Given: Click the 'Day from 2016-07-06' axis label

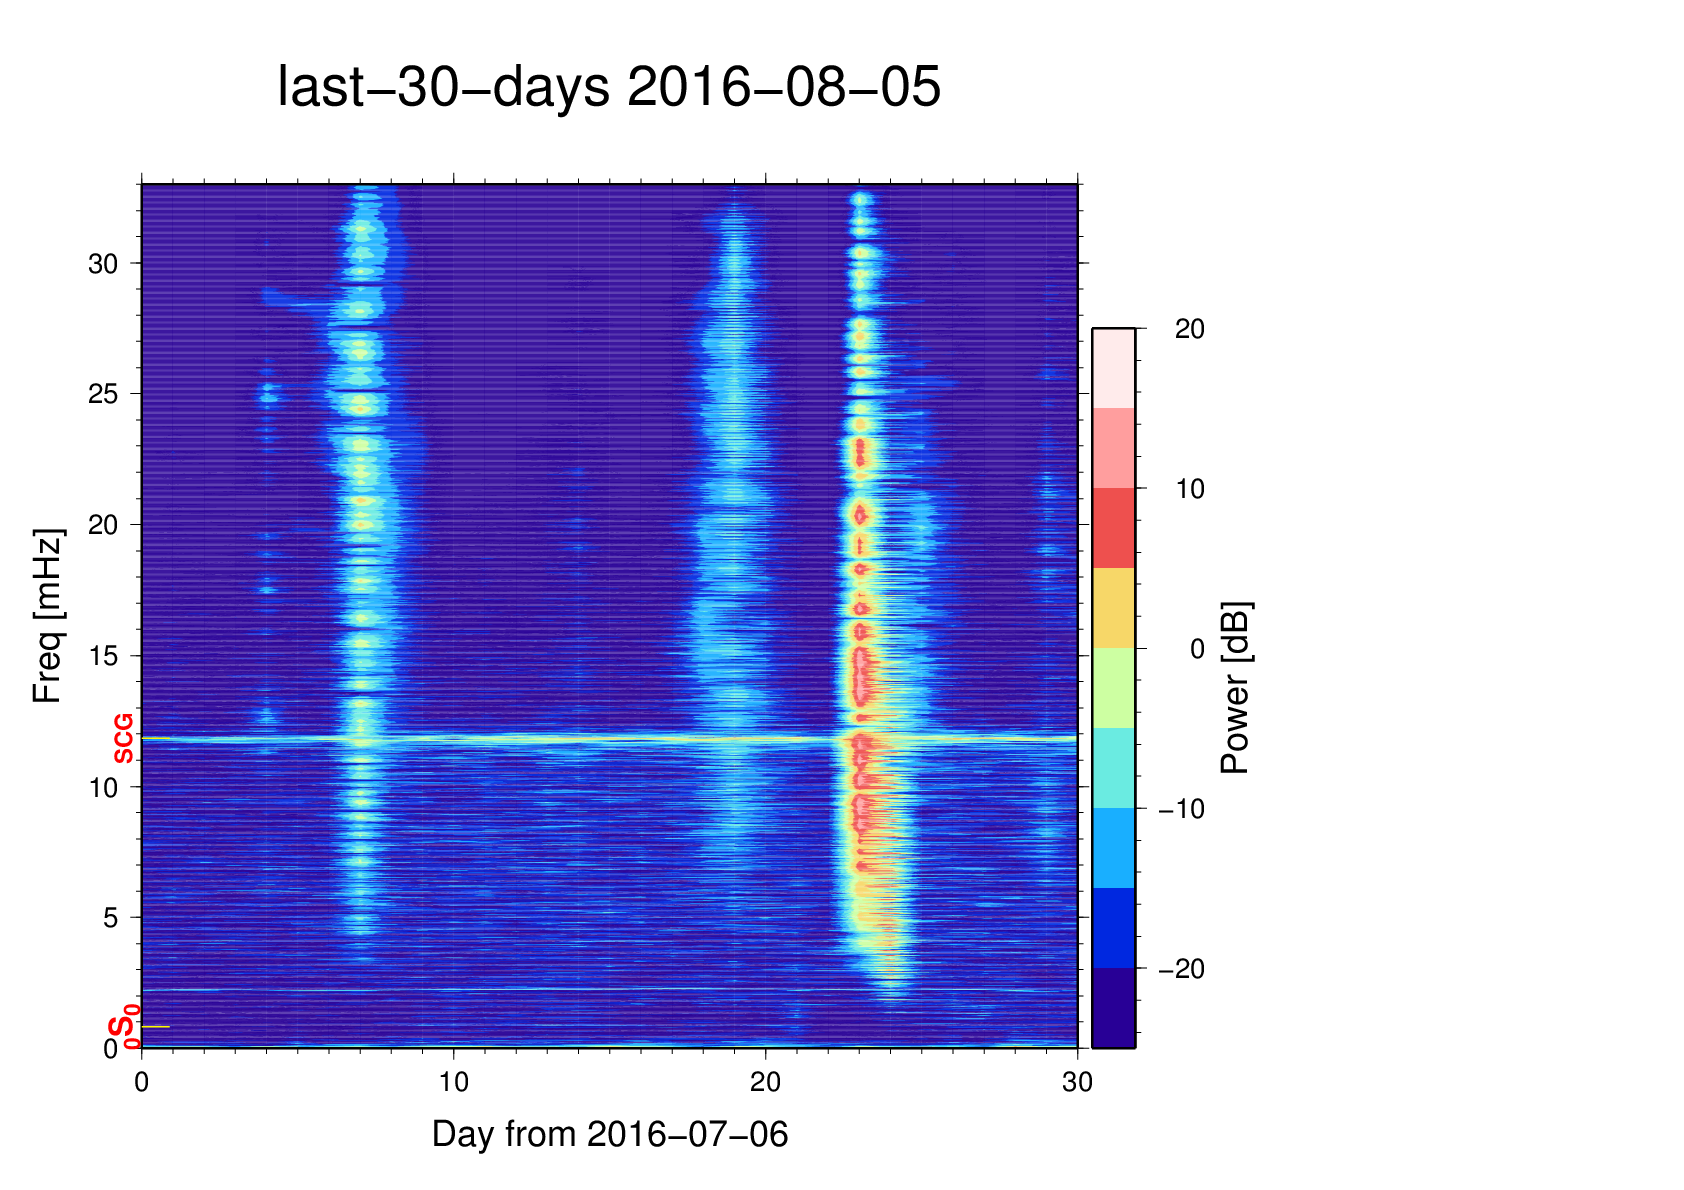Looking at the screenshot, I should [610, 1134].
